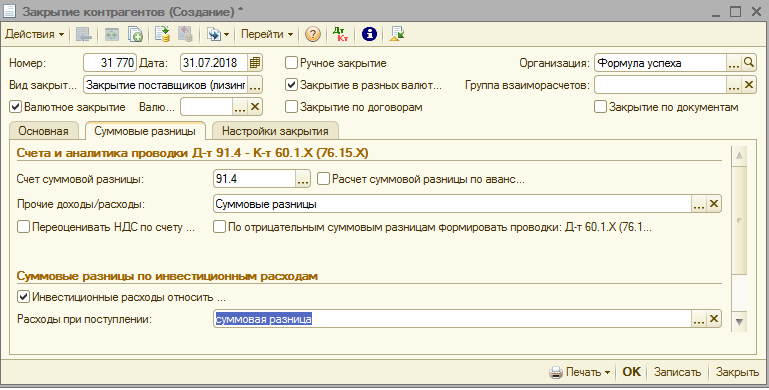Screen dimensions: 769x390
Task: Toggle По отрицательным суммовым разницам checkbox
Action: [219, 227]
